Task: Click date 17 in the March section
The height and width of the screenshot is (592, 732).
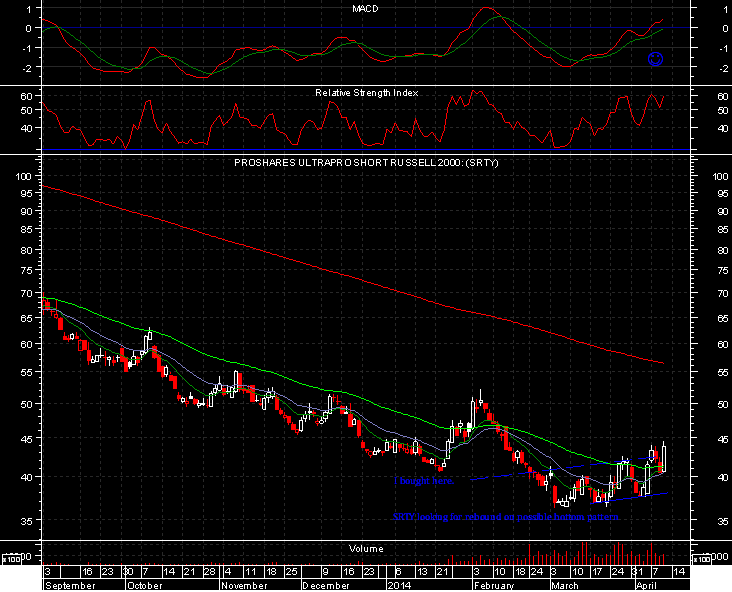Action: pos(597,571)
